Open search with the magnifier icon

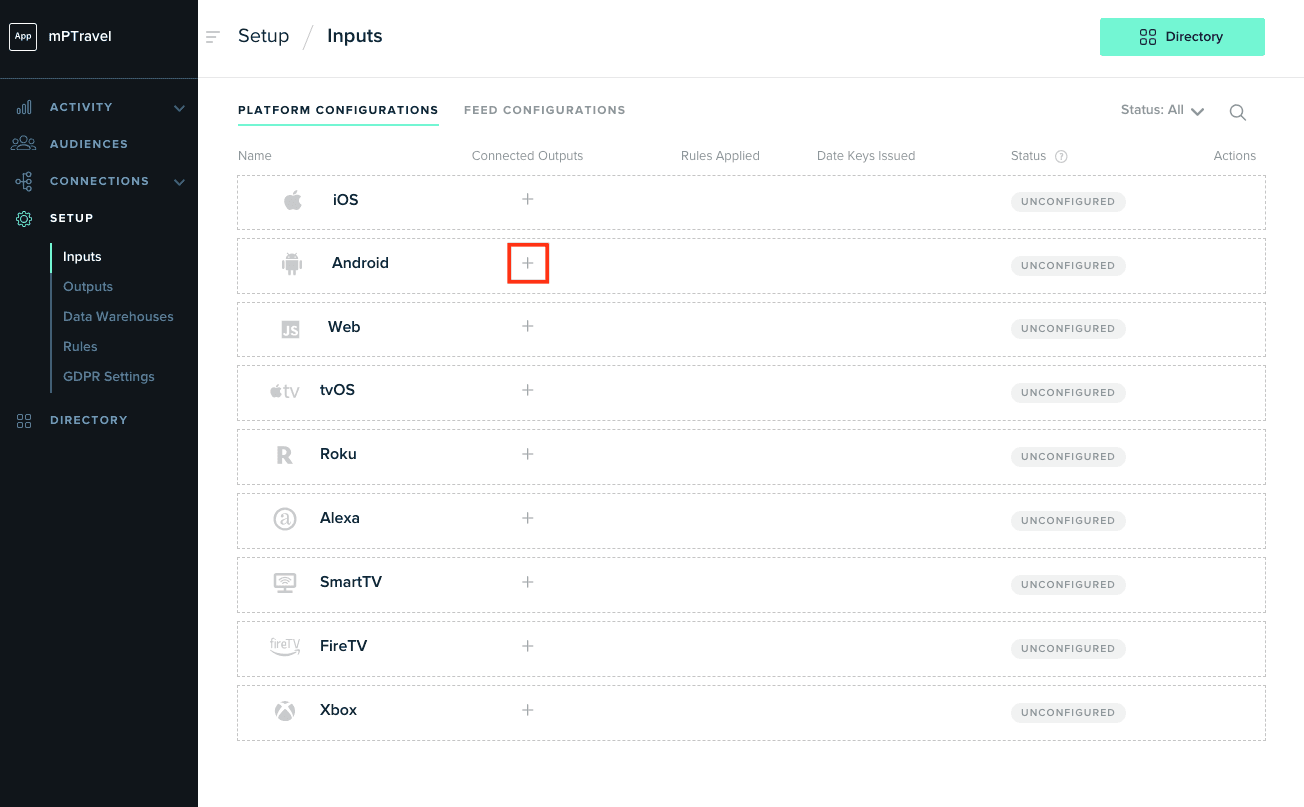pyautogui.click(x=1238, y=112)
